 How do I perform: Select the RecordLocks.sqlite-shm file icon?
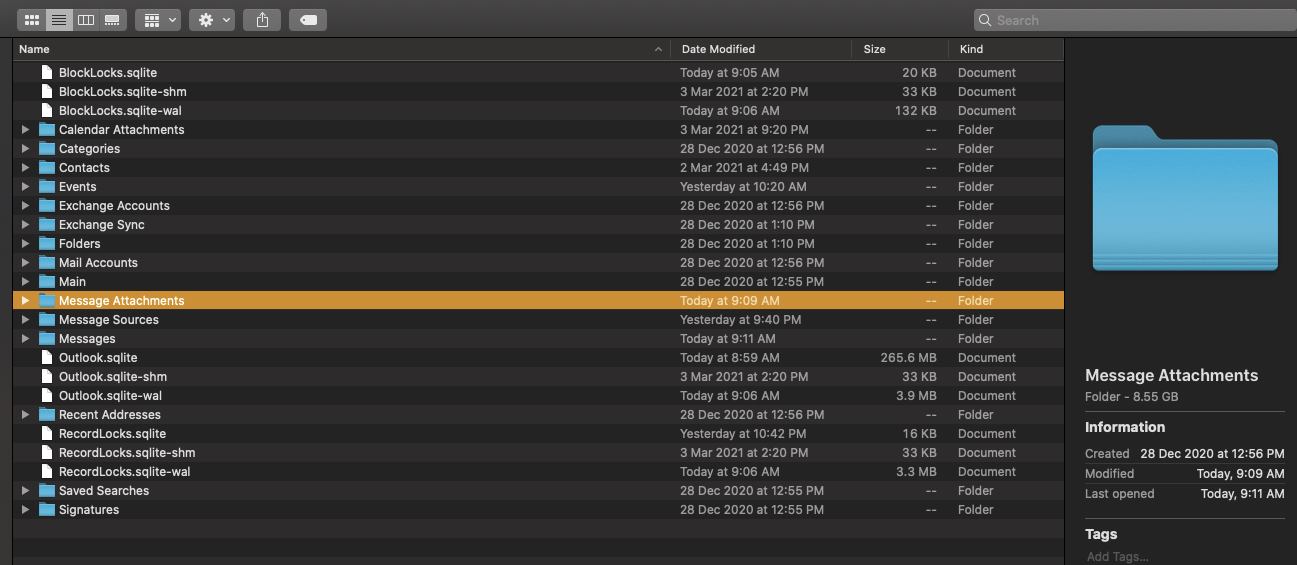click(x=46, y=453)
